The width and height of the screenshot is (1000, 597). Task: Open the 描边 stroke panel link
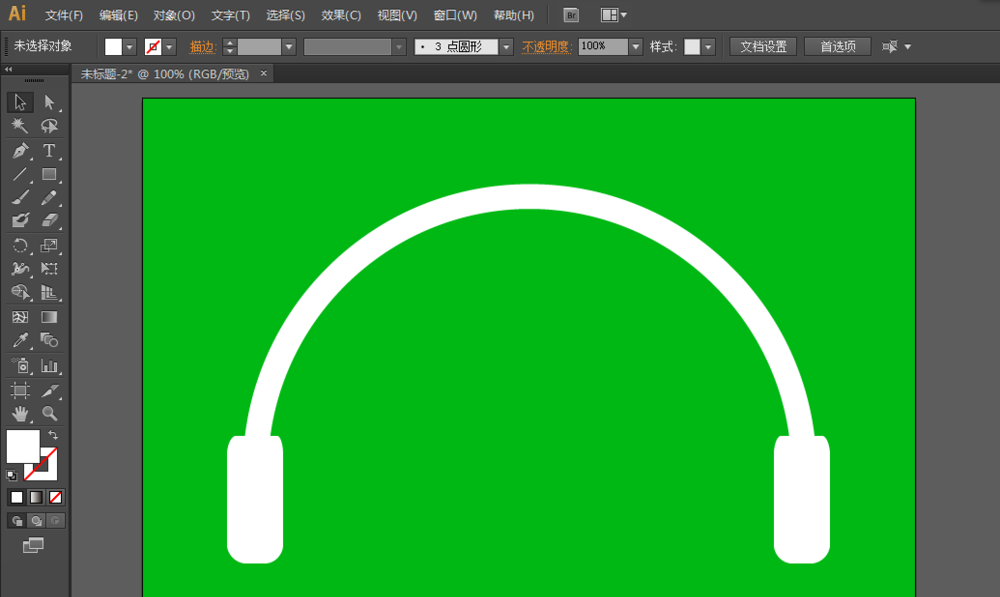pos(202,47)
